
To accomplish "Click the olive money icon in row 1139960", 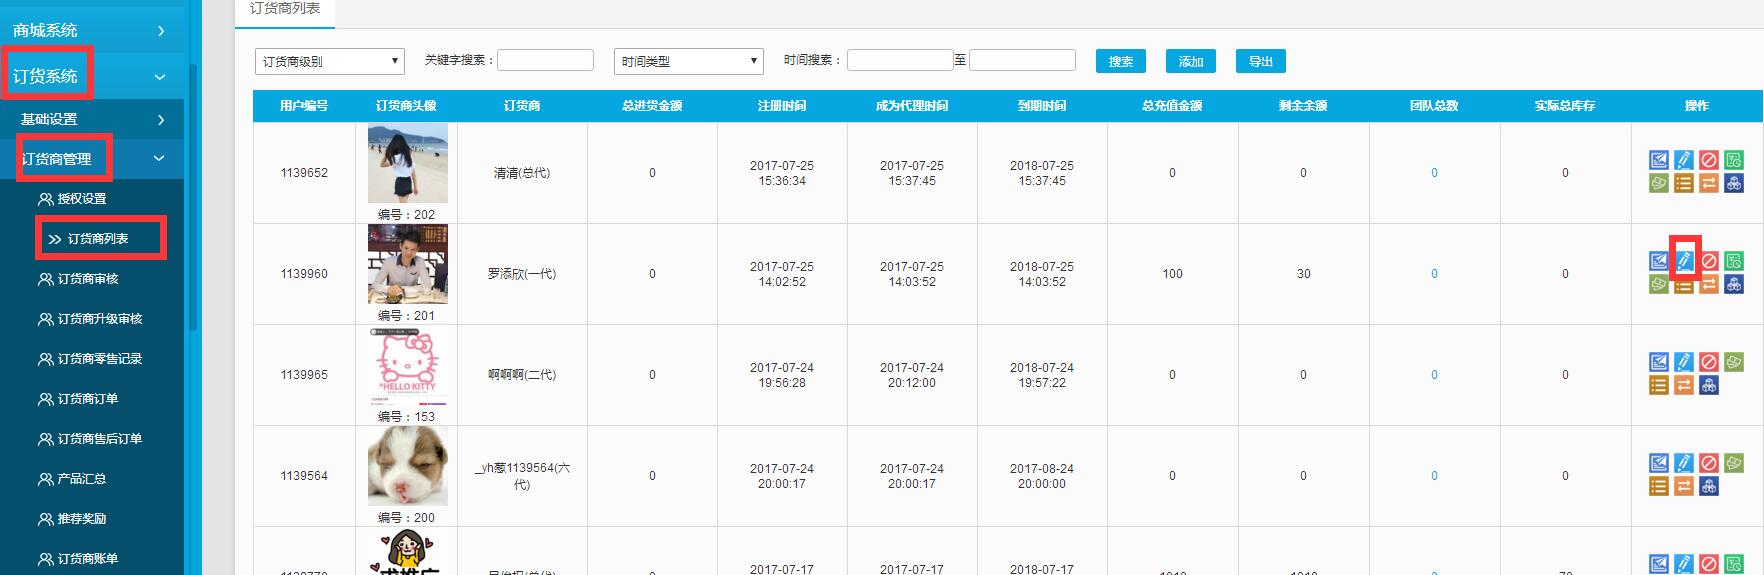I will 1659,284.
